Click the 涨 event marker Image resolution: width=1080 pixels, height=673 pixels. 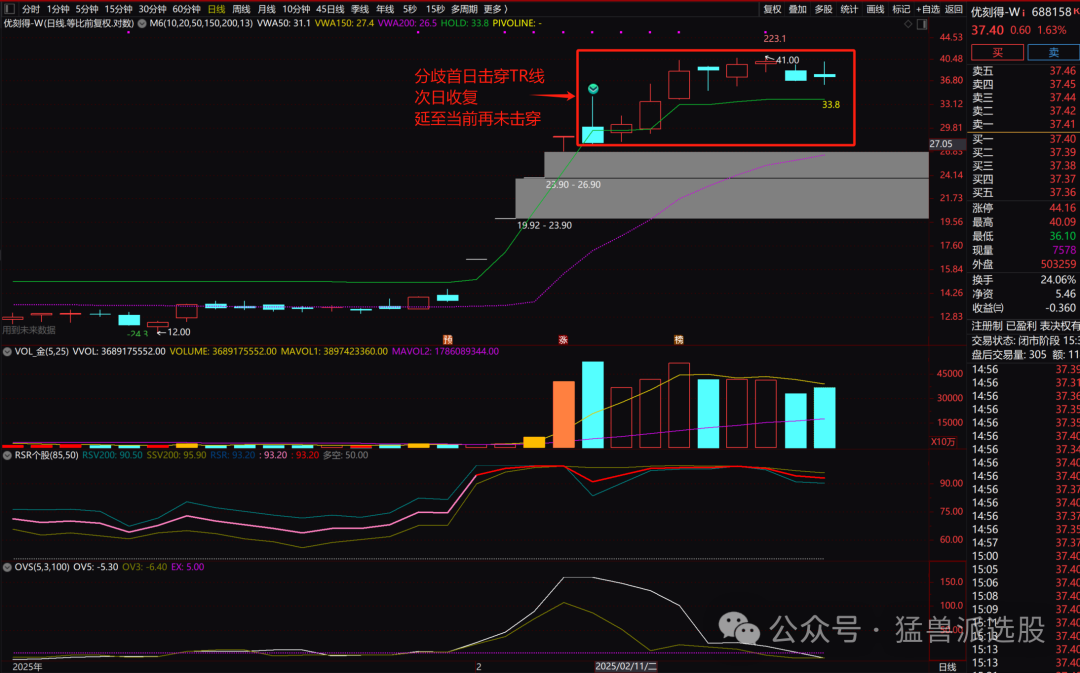tap(563, 340)
